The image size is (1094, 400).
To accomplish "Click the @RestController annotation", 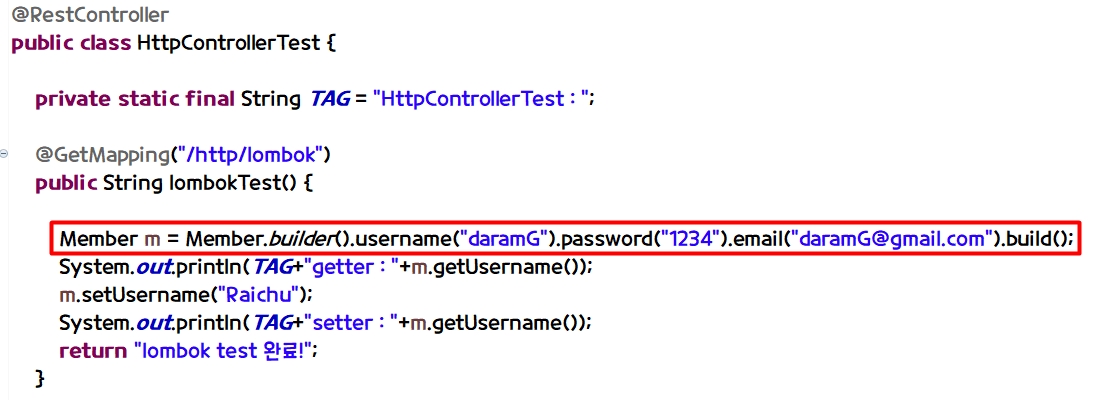I will coord(90,15).
